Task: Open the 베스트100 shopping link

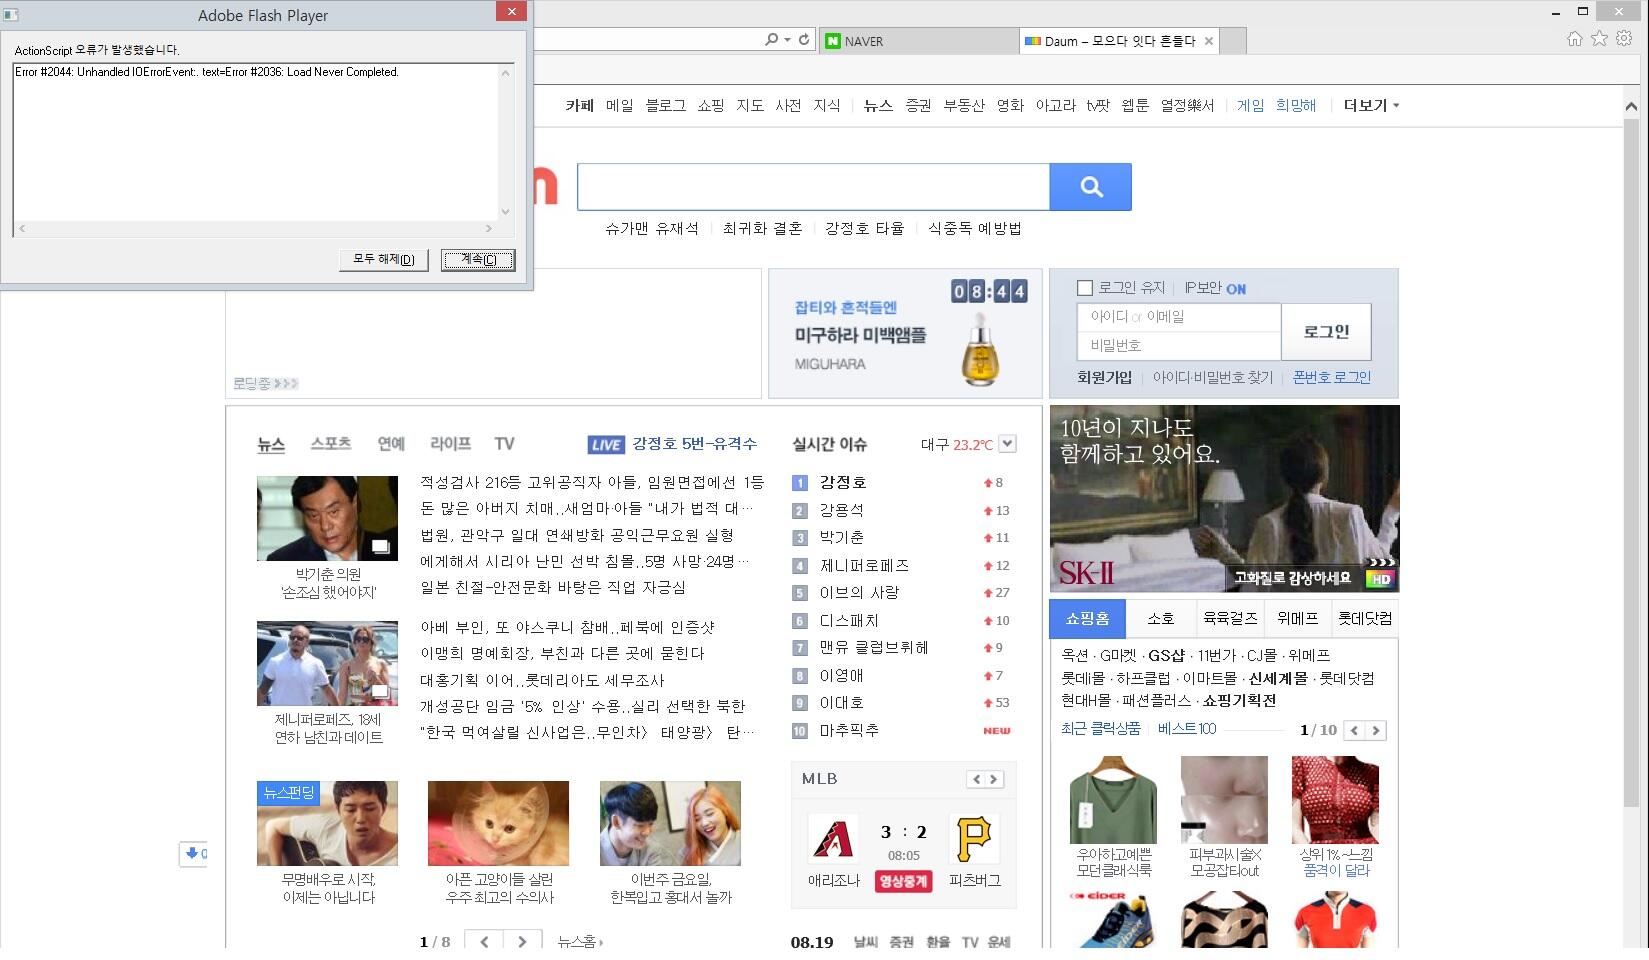Action: [1187, 729]
